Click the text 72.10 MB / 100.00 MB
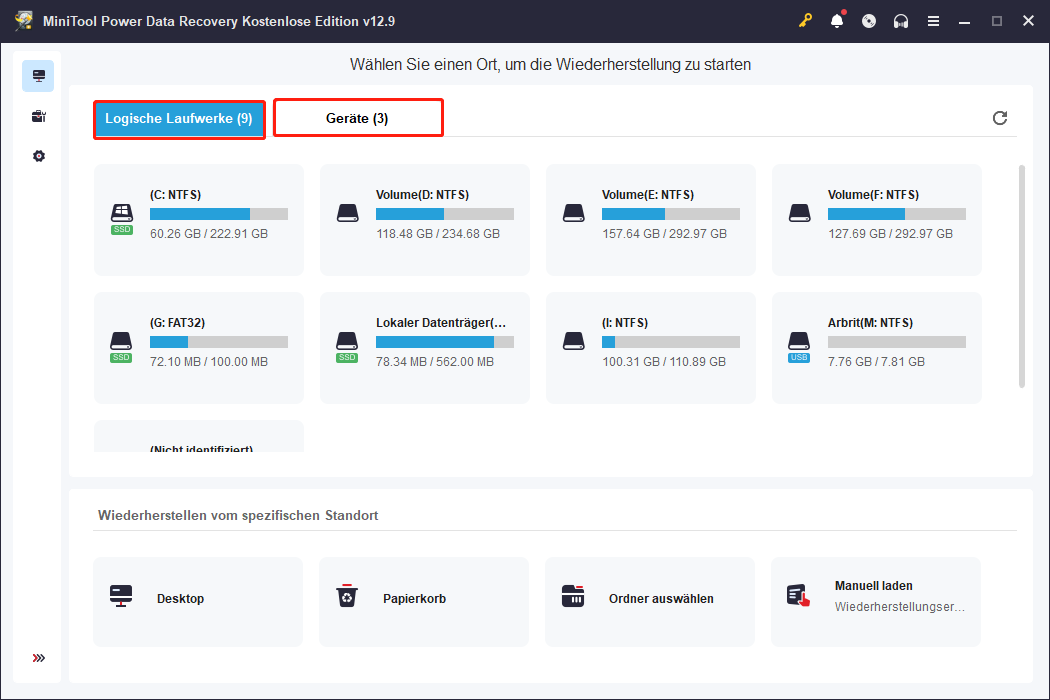1050x700 pixels. click(209, 362)
